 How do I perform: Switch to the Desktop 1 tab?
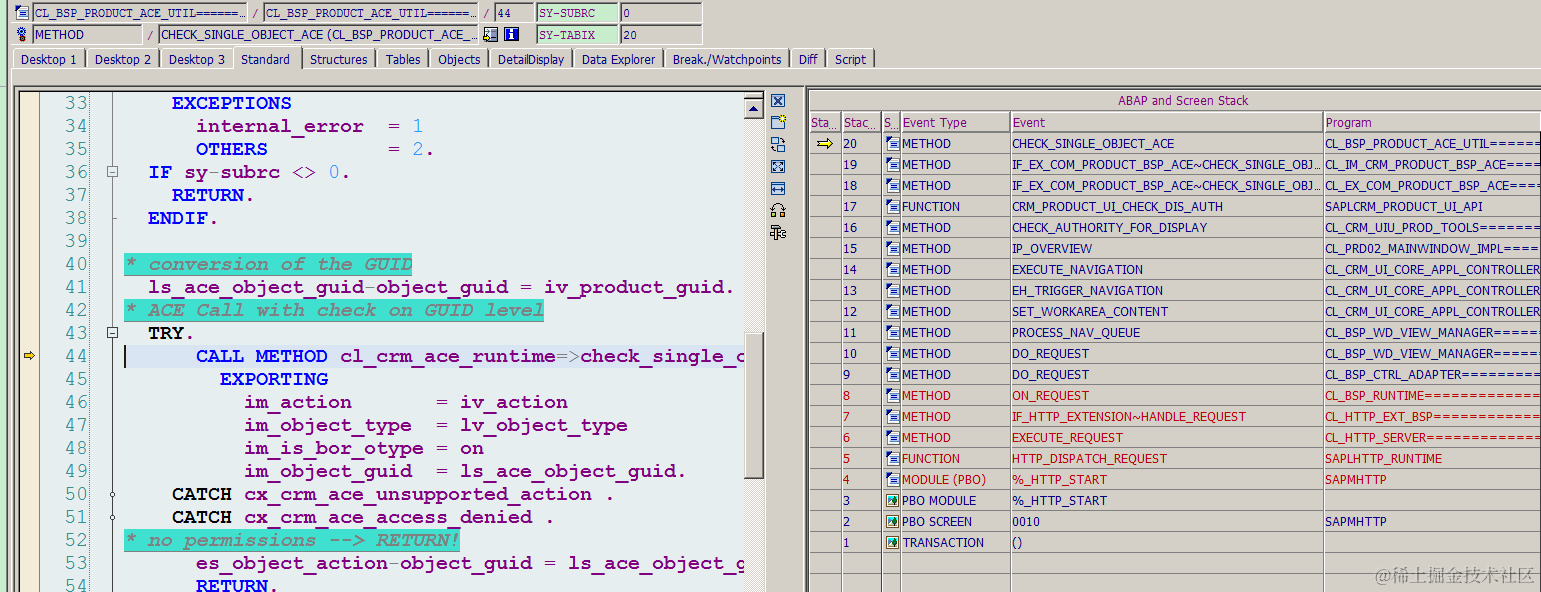(x=49, y=59)
